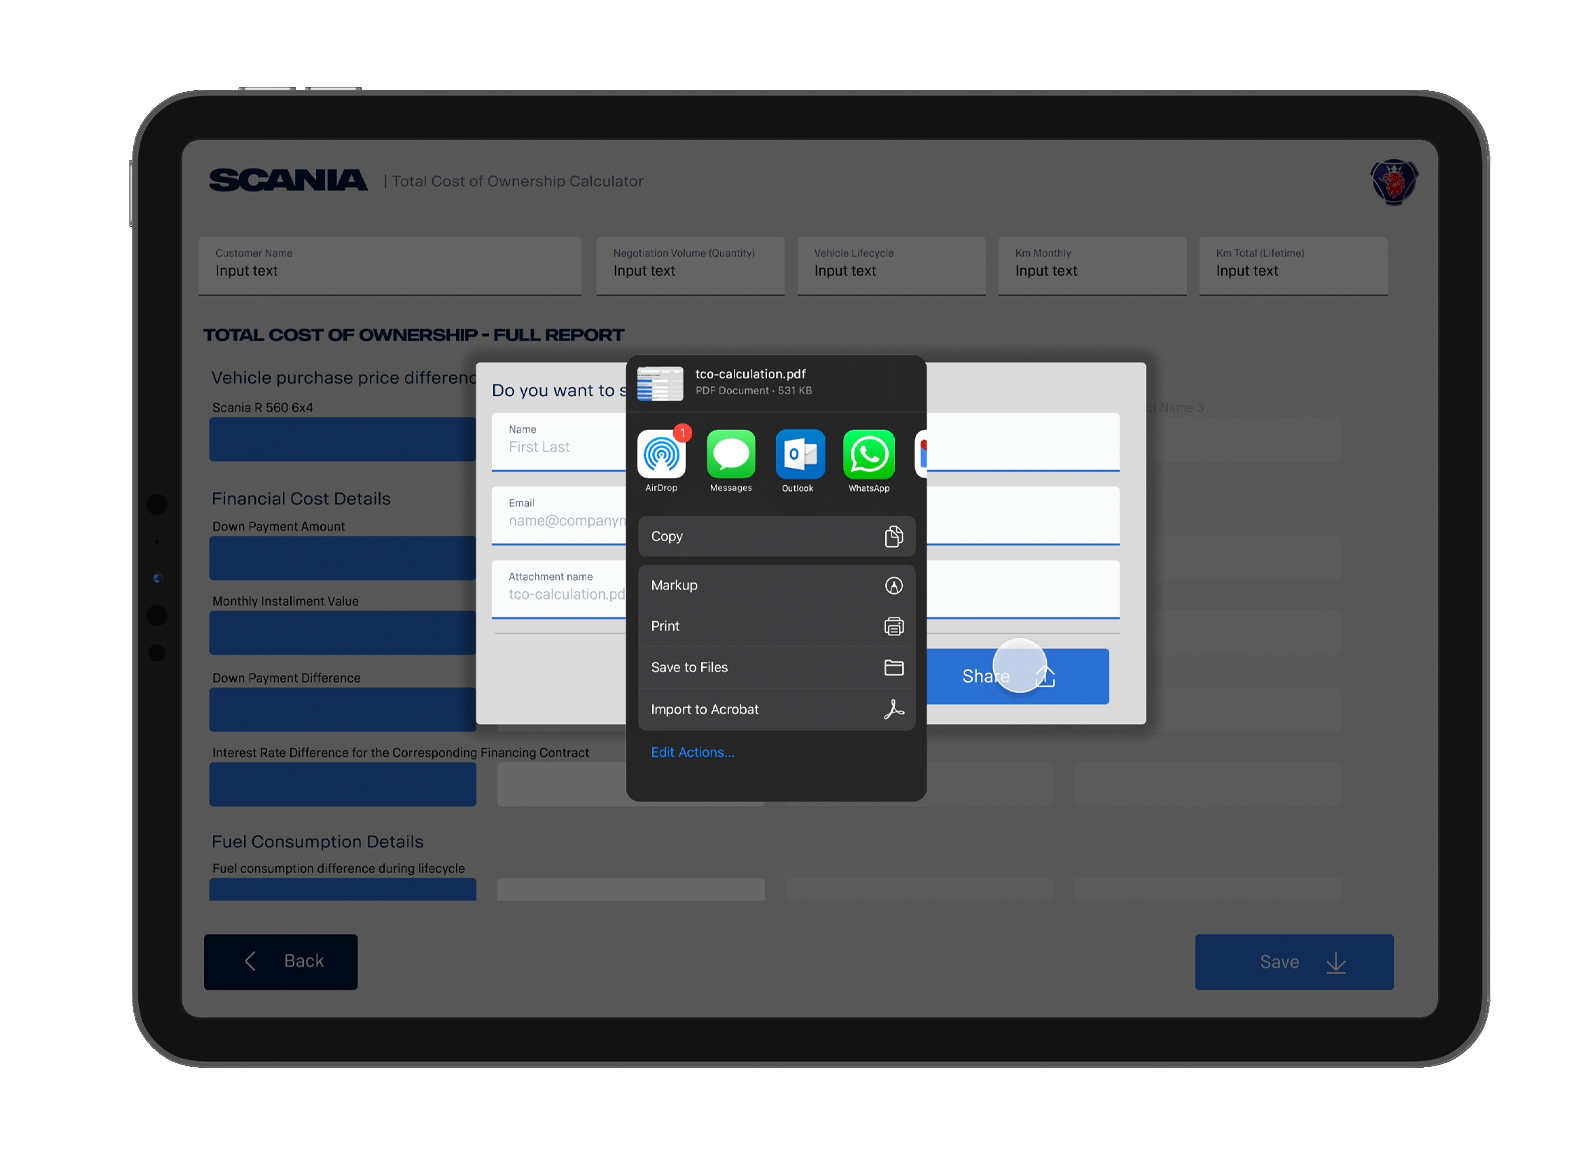This screenshot has height=1151, width=1574.
Task: Click the Fuel Consumption Details heading
Action: pyautogui.click(x=318, y=842)
